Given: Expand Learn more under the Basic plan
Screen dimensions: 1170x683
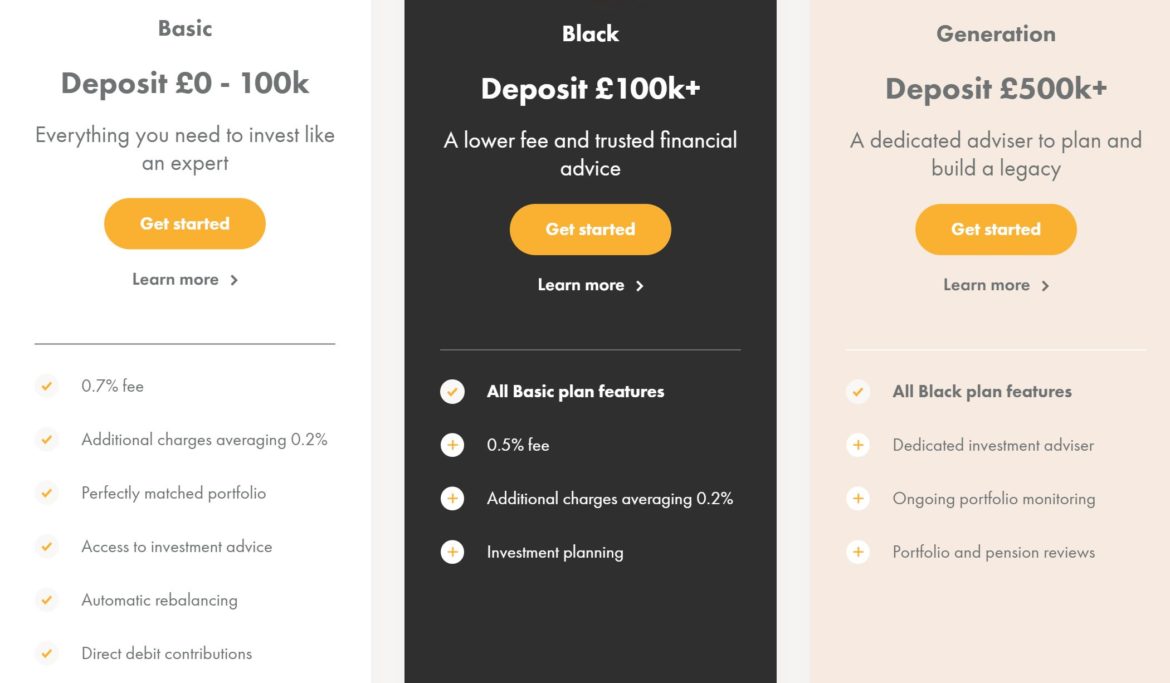Looking at the screenshot, I should click(184, 279).
